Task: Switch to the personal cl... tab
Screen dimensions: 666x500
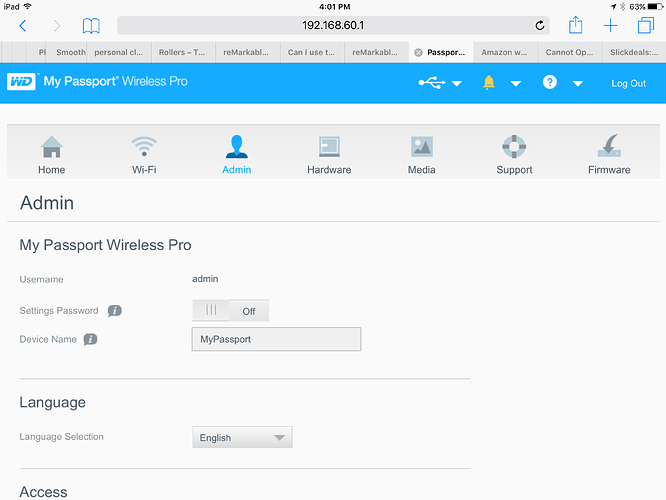Action: tap(119, 52)
